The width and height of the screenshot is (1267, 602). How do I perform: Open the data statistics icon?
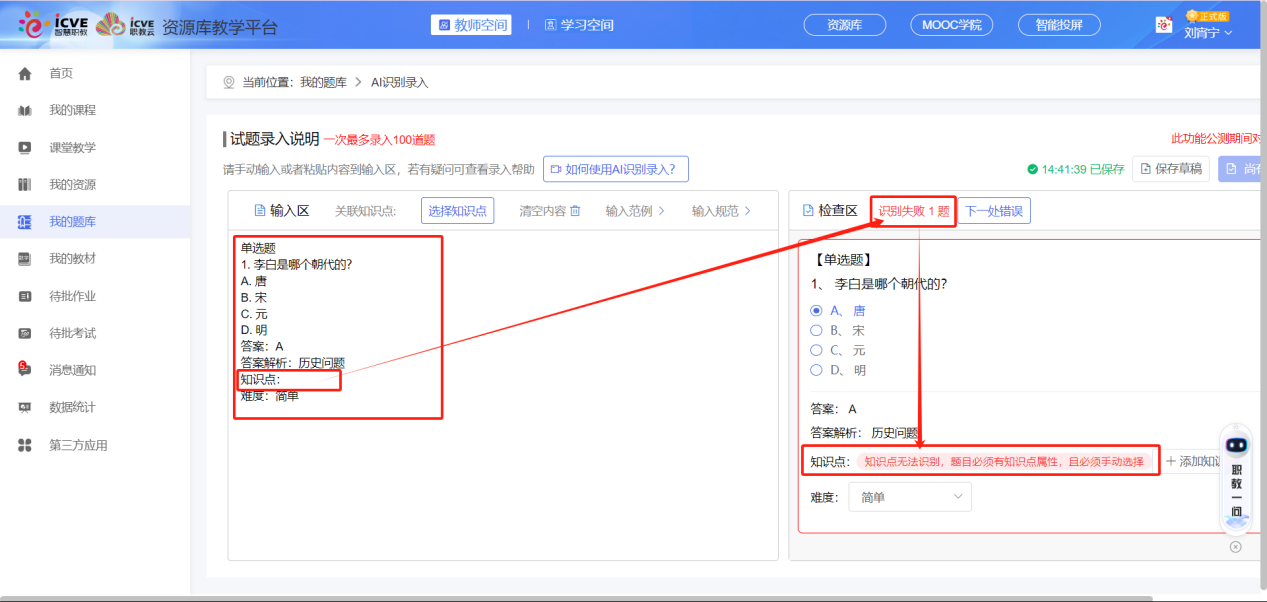click(25, 408)
